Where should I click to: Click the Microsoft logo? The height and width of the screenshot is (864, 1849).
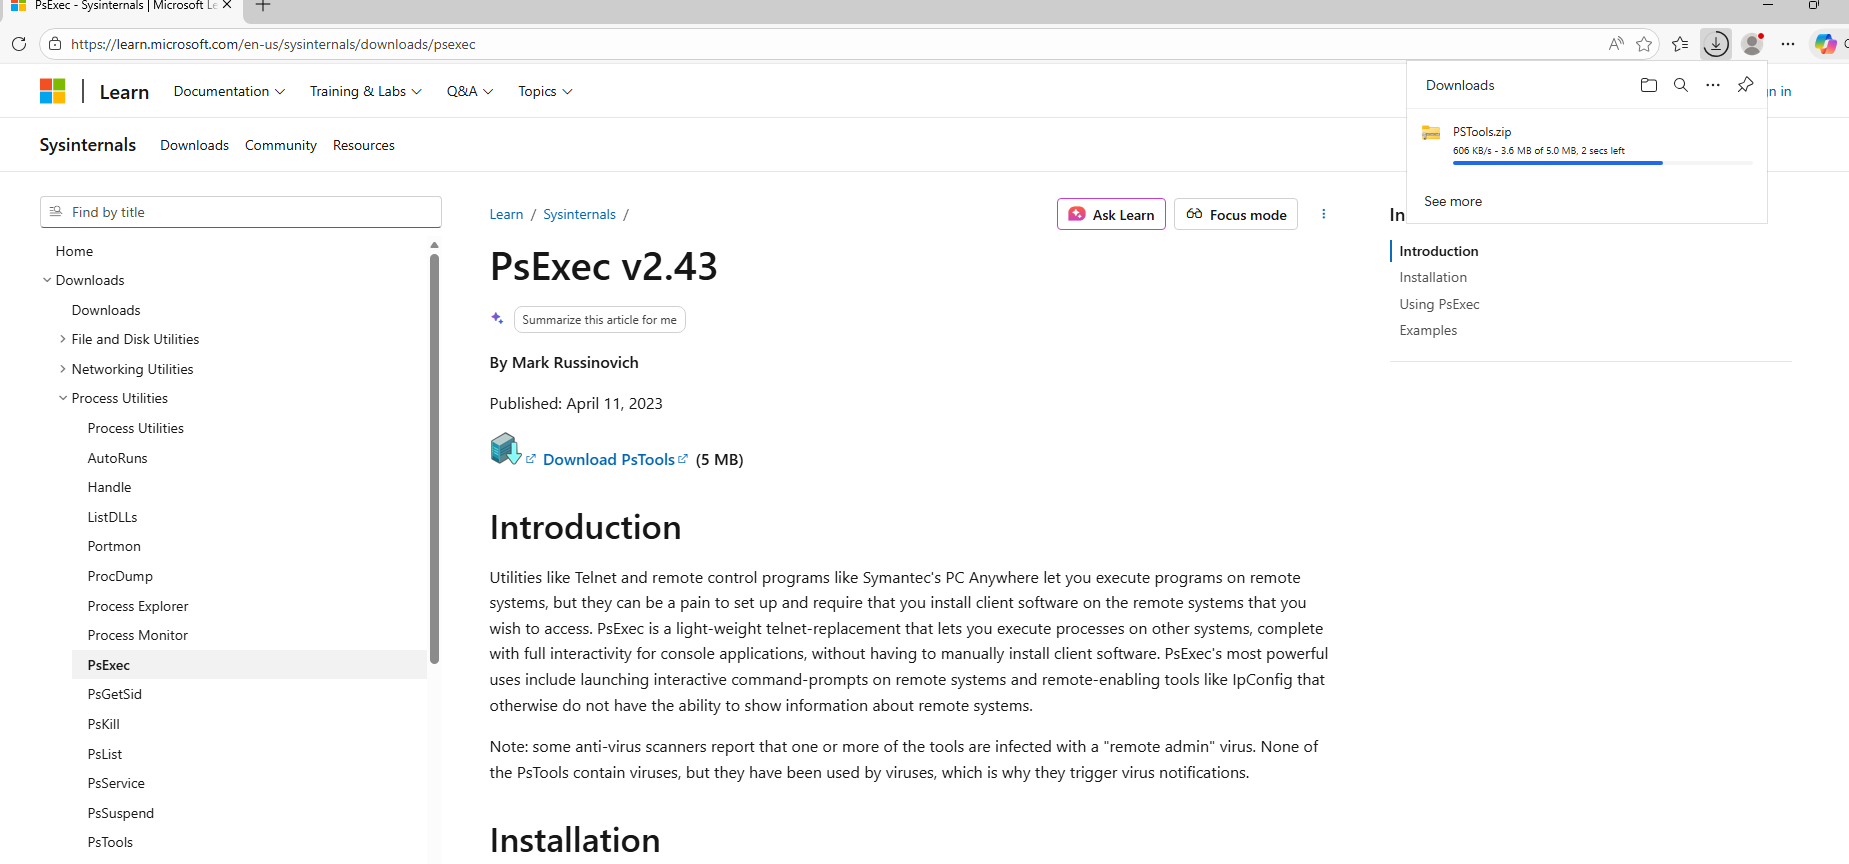(52, 91)
